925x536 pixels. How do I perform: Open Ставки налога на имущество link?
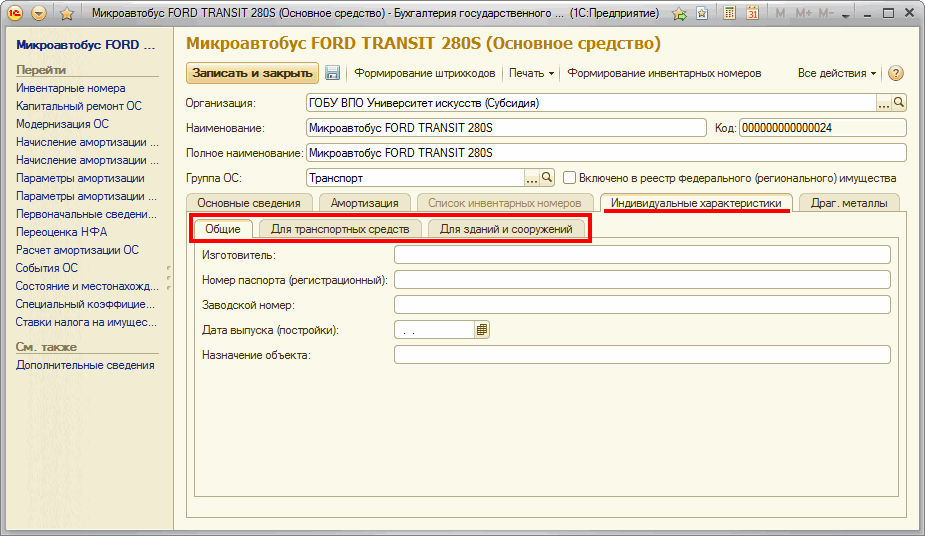click(87, 322)
